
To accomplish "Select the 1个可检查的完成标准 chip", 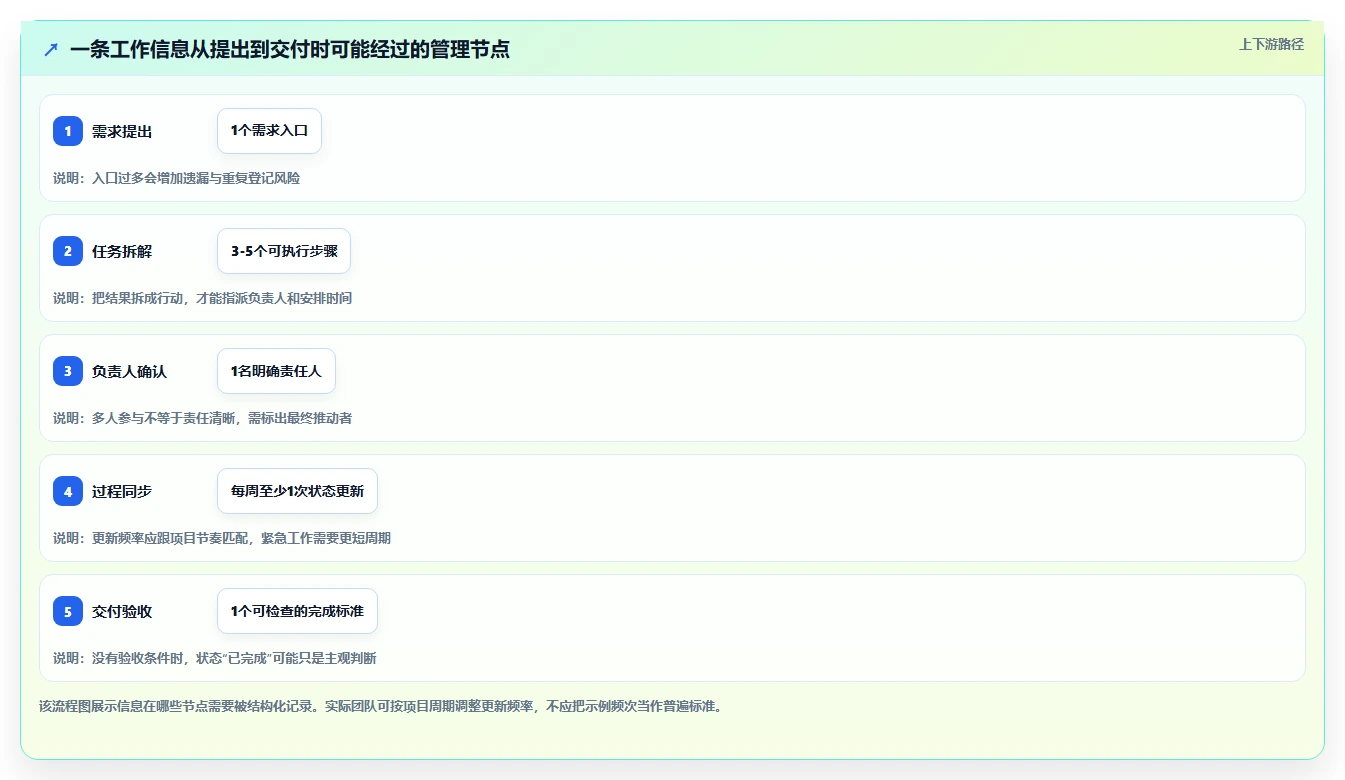I will coord(297,611).
